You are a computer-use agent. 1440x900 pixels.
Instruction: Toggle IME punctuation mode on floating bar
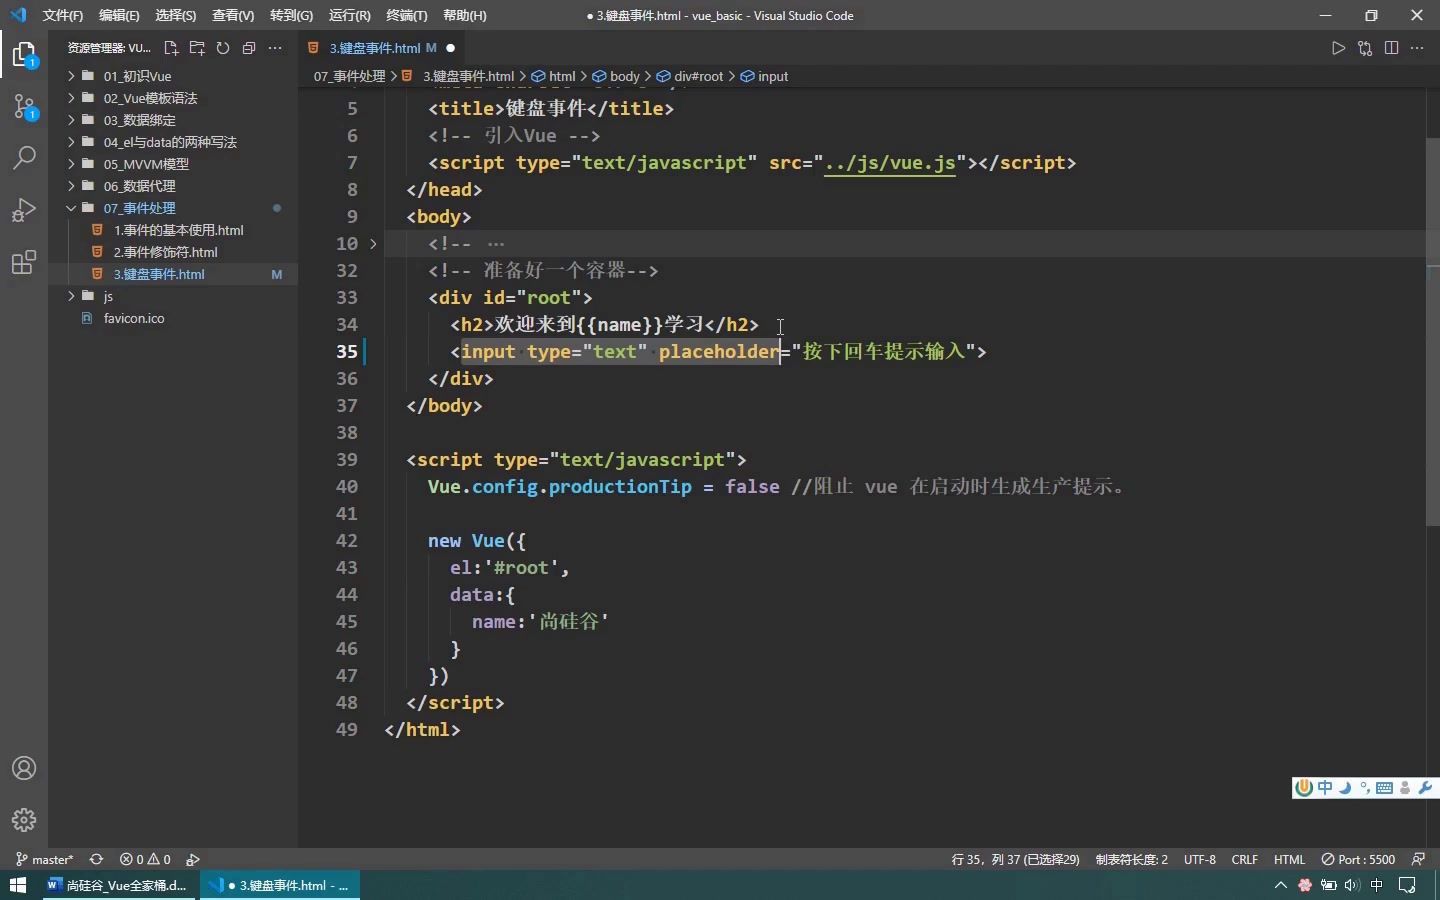[x=1365, y=788]
